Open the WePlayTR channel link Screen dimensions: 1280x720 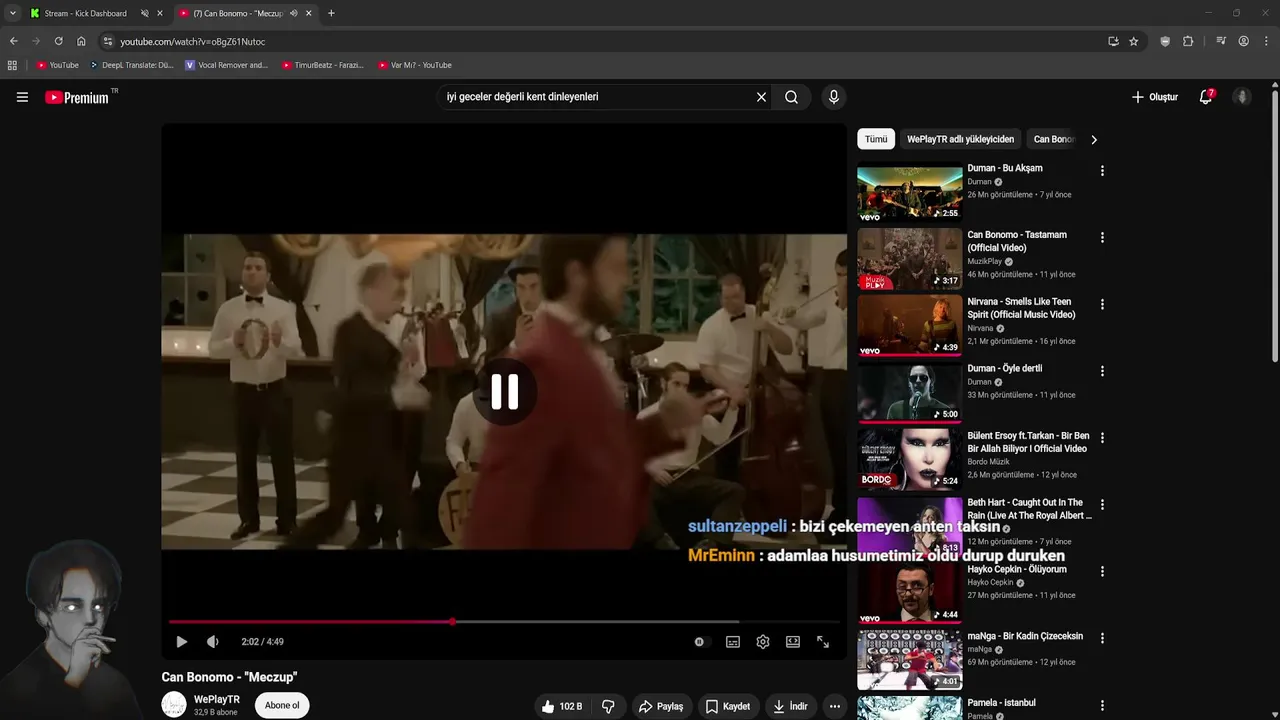click(217, 700)
